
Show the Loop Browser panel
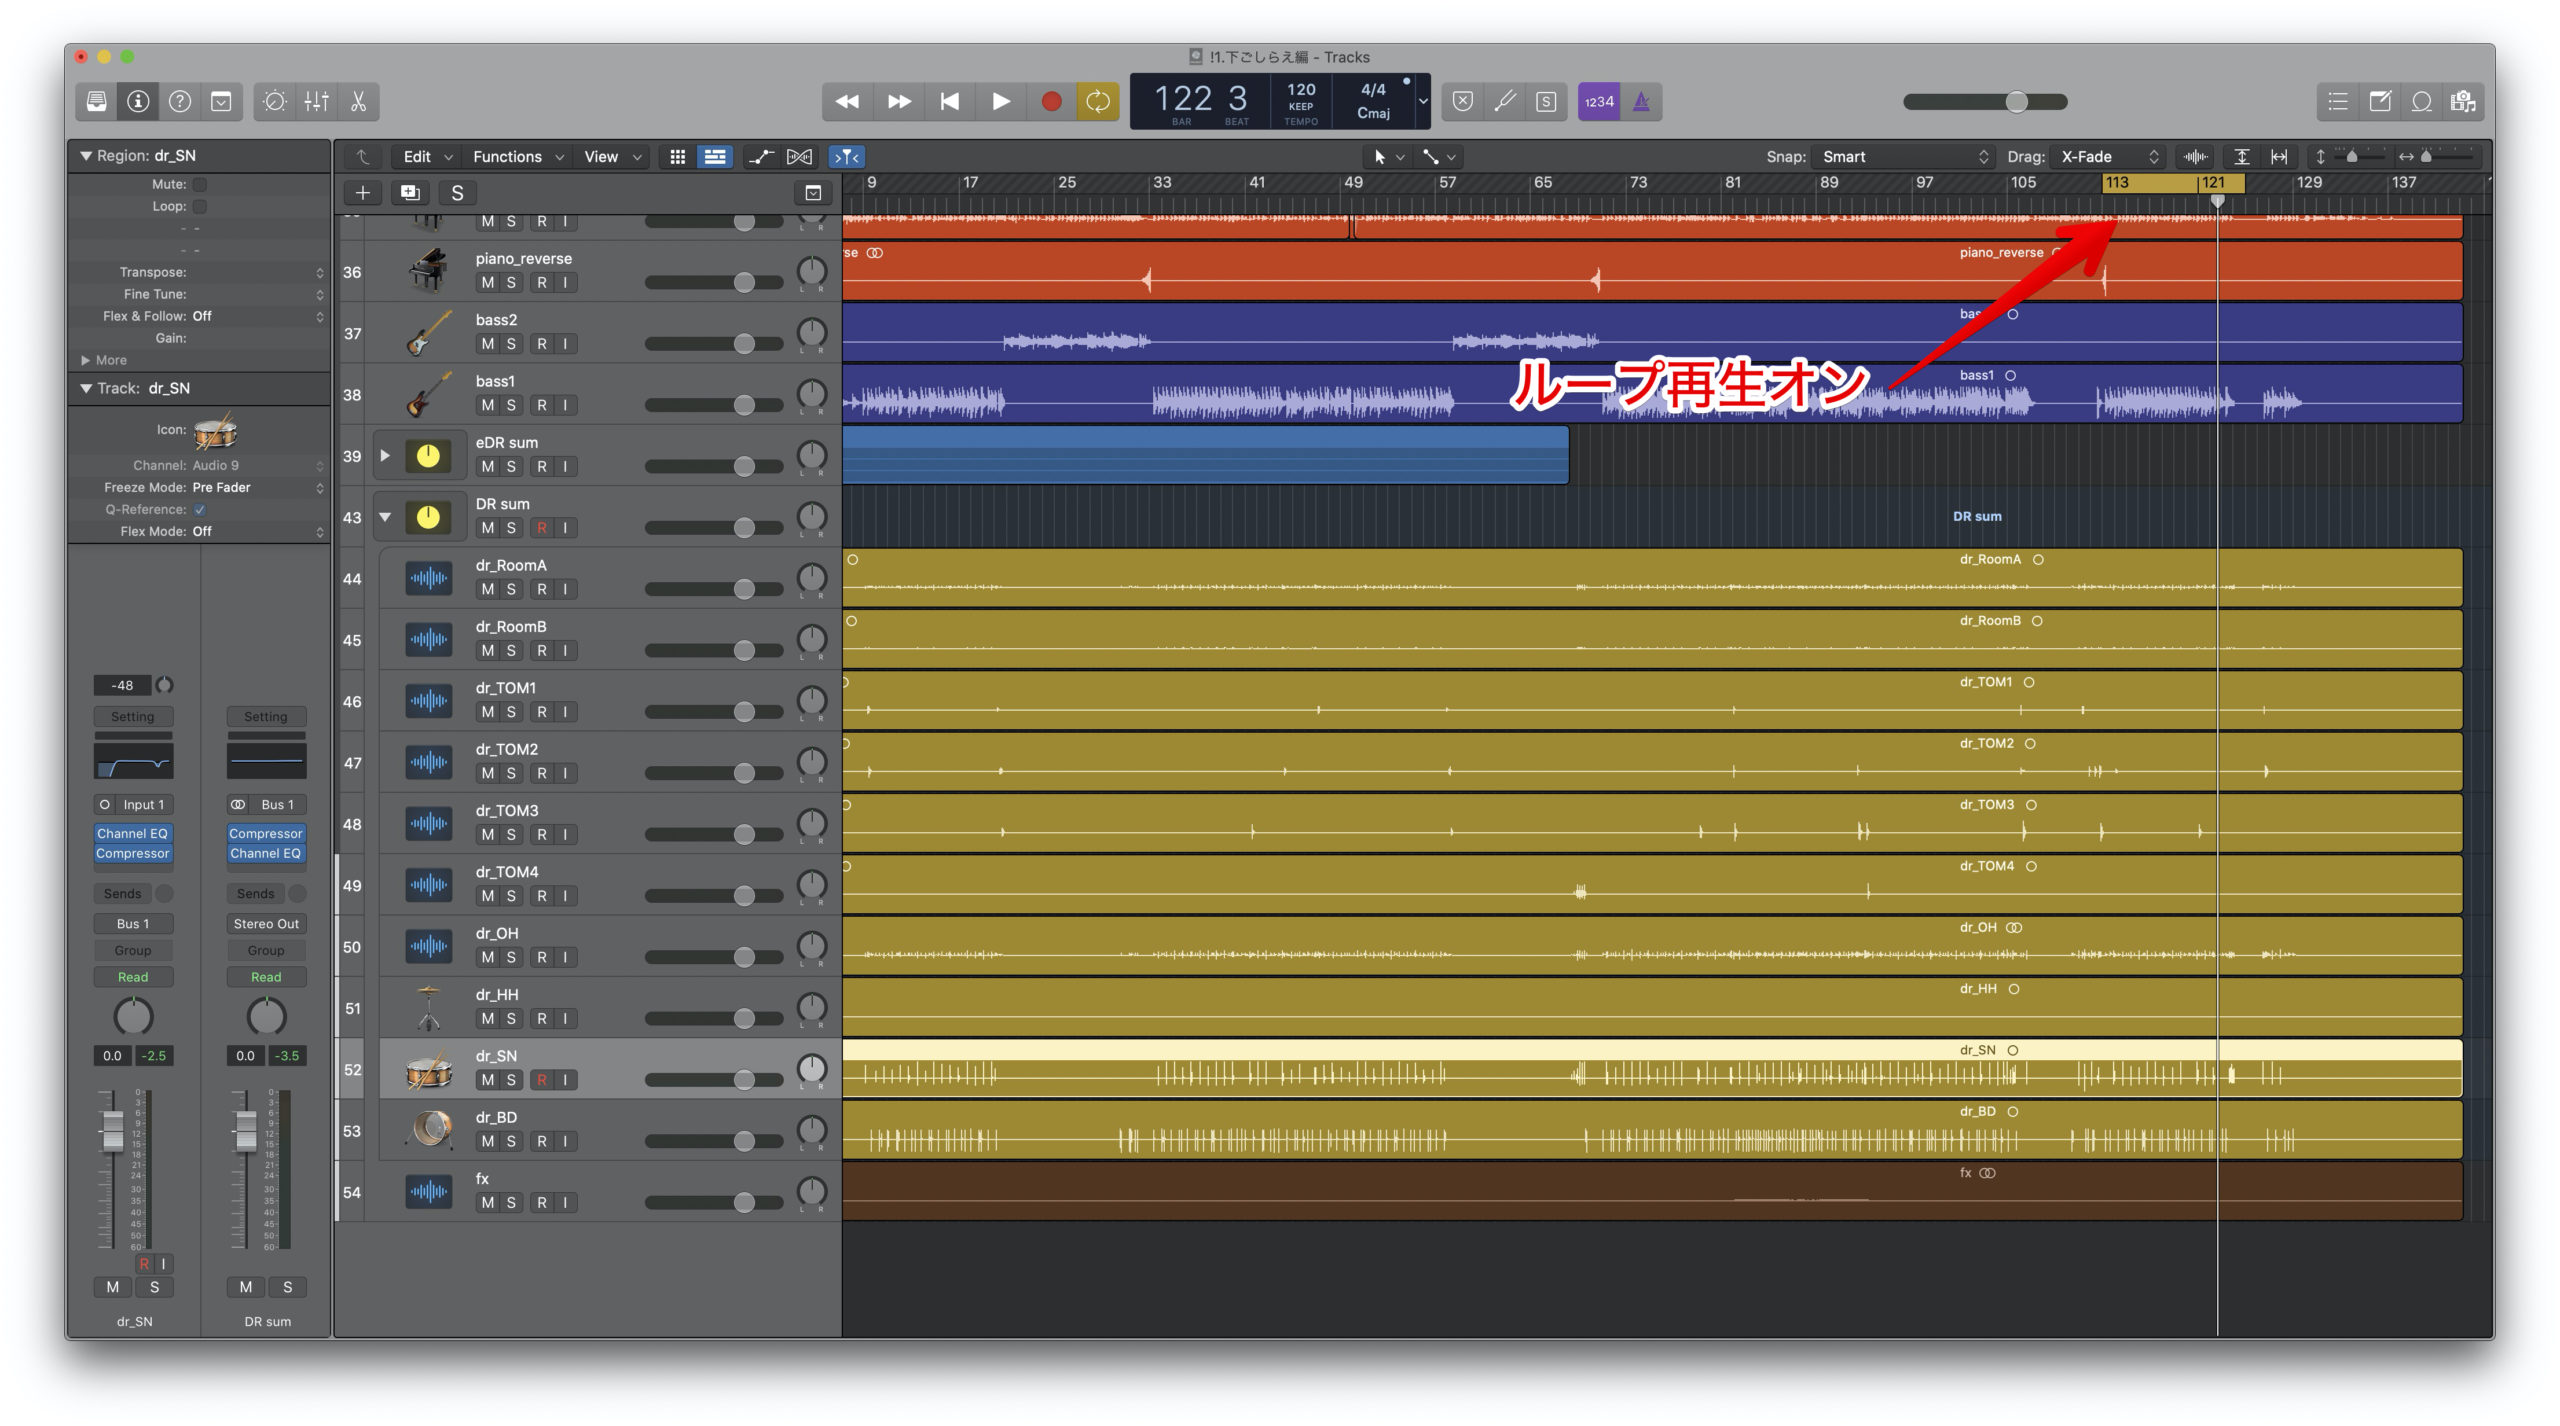point(2421,101)
